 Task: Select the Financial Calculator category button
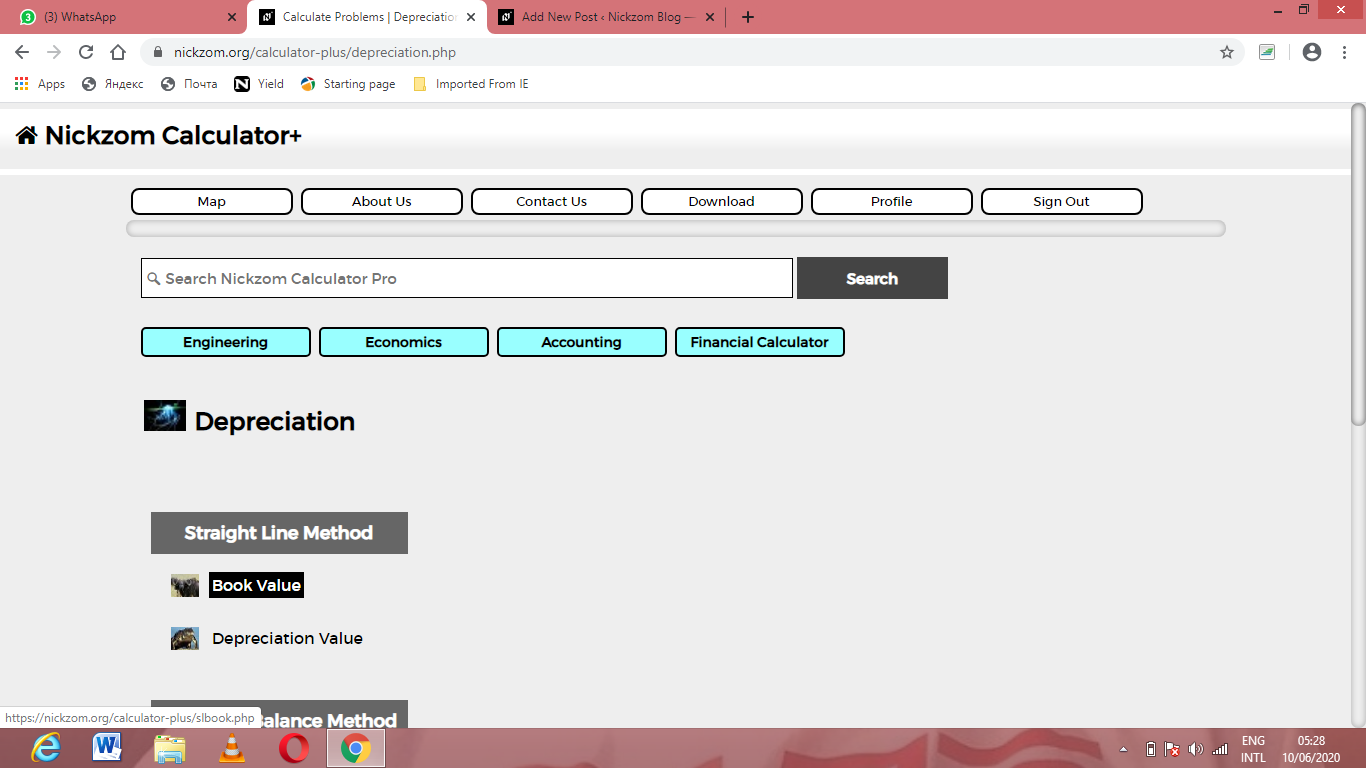point(760,342)
